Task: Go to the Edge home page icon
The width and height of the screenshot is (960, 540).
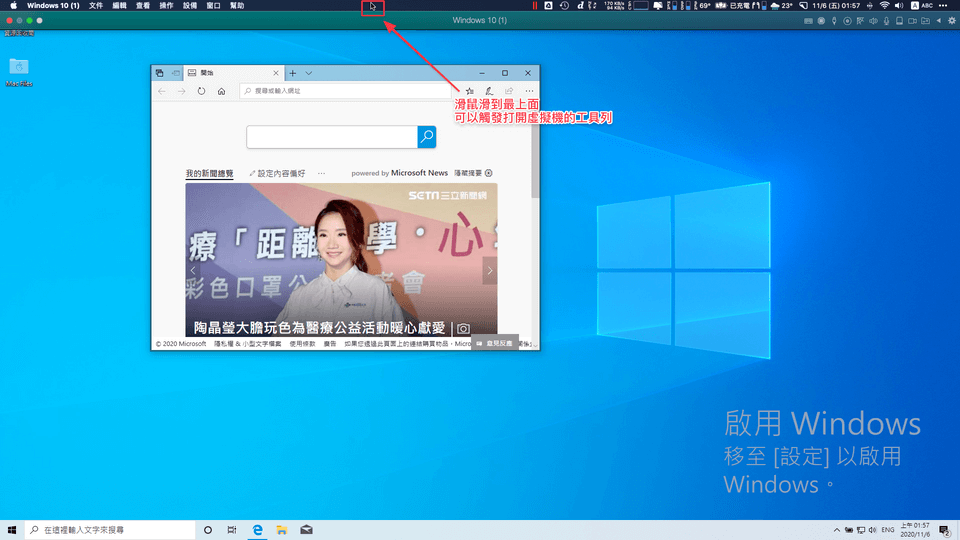Action: [x=221, y=91]
